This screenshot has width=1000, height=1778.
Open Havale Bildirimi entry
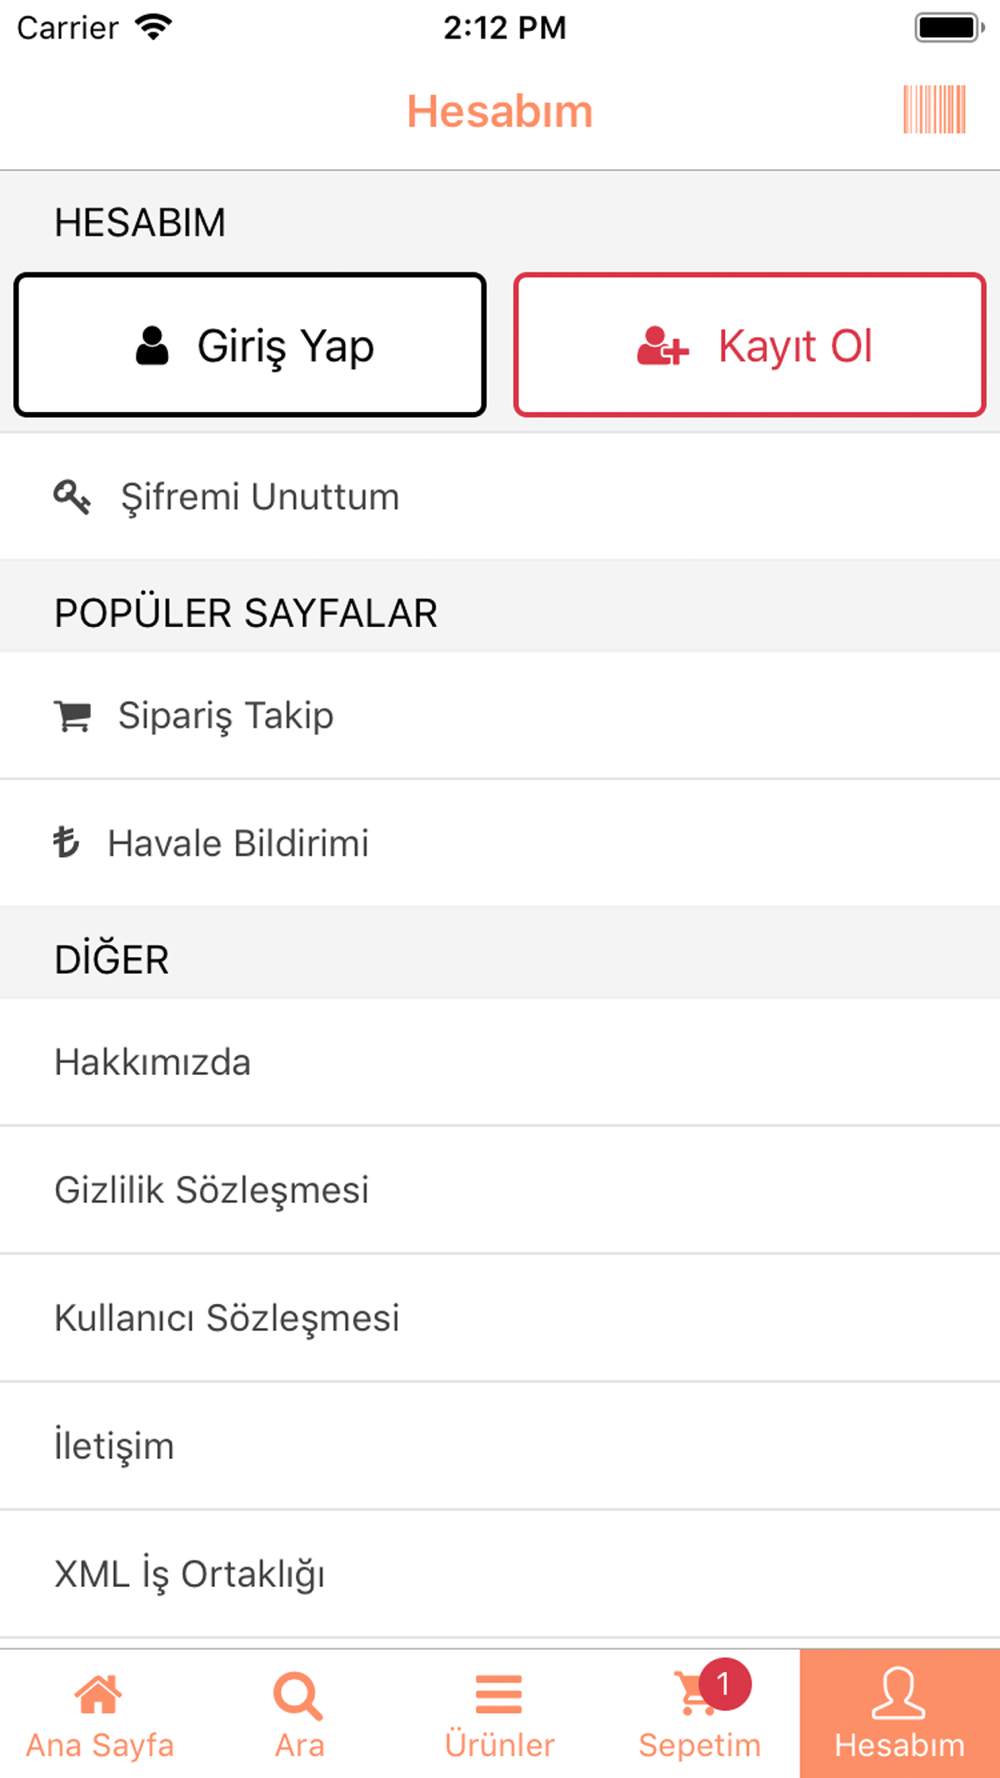tap(500, 843)
